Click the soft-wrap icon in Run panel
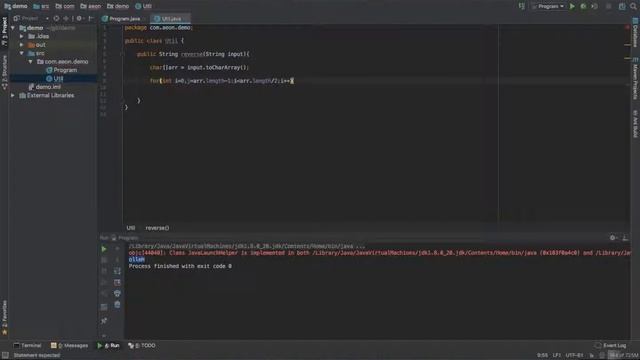 [117, 271]
